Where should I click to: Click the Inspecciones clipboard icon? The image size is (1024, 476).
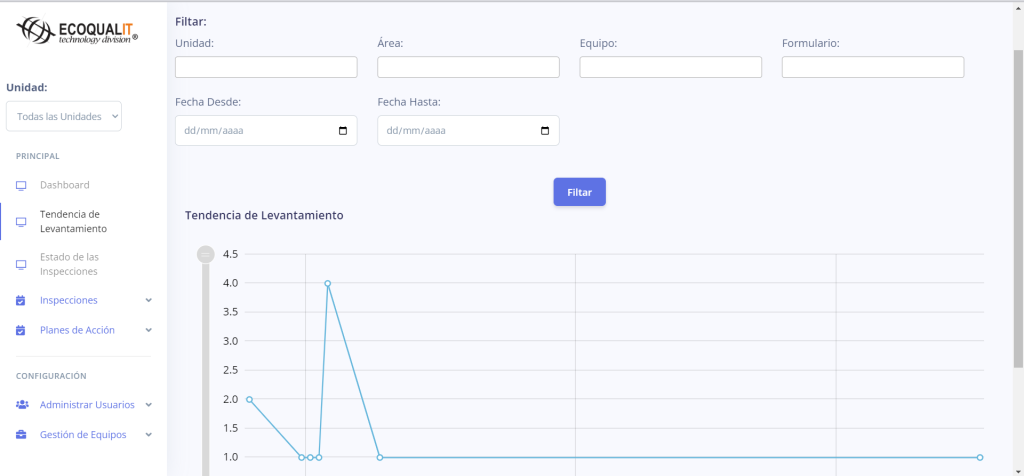point(21,300)
